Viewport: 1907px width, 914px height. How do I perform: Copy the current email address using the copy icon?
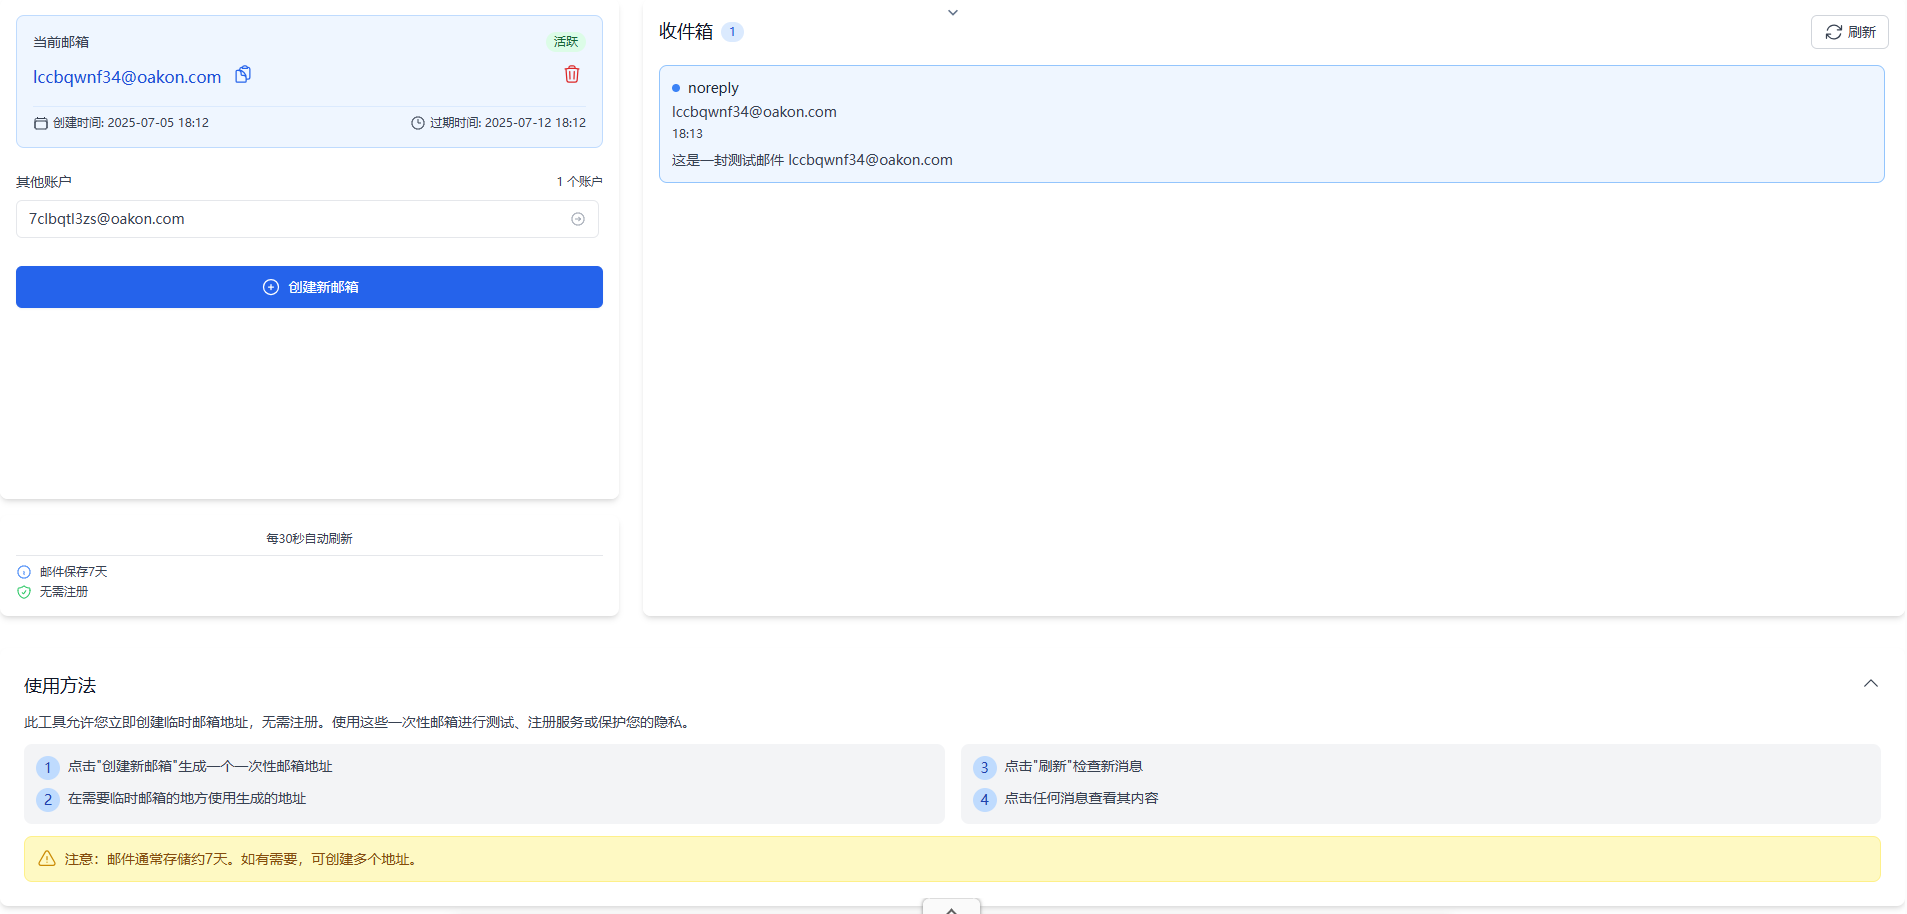242,74
